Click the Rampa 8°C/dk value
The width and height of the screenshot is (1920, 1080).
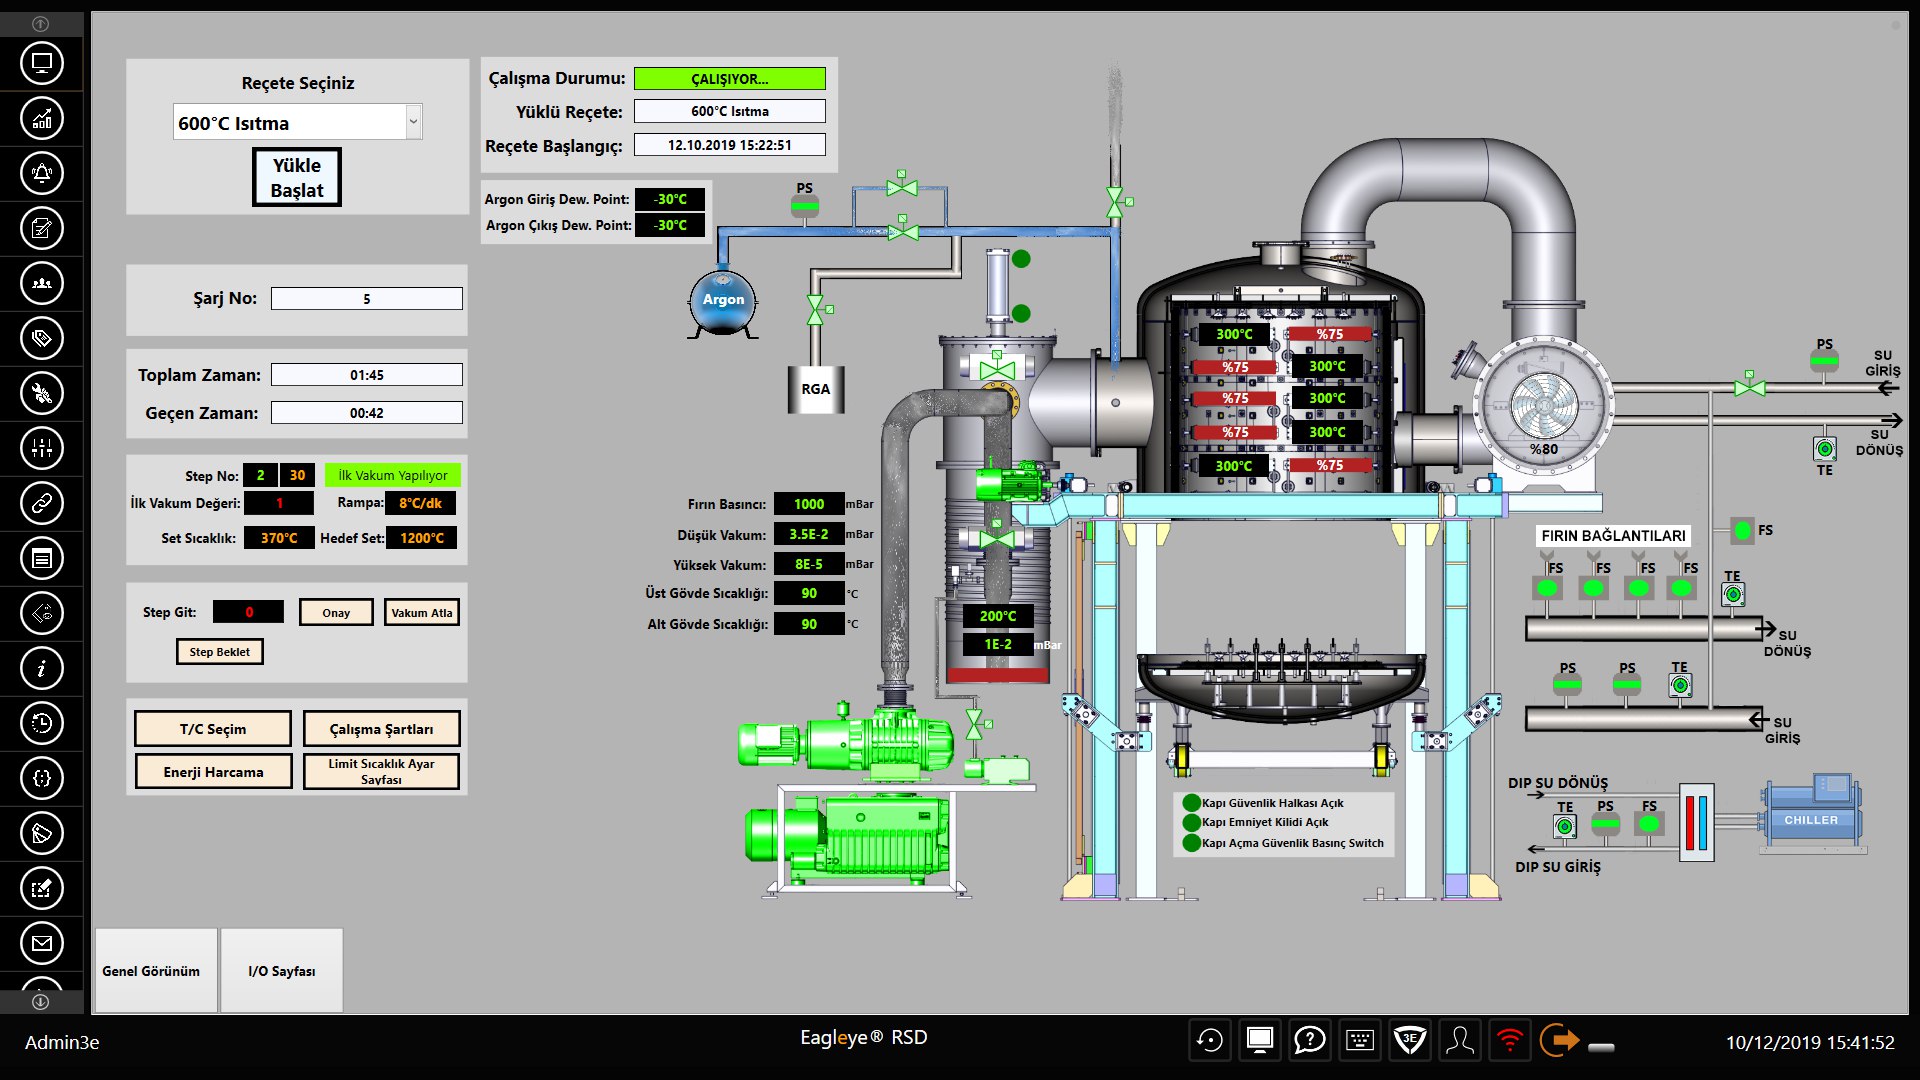click(421, 503)
